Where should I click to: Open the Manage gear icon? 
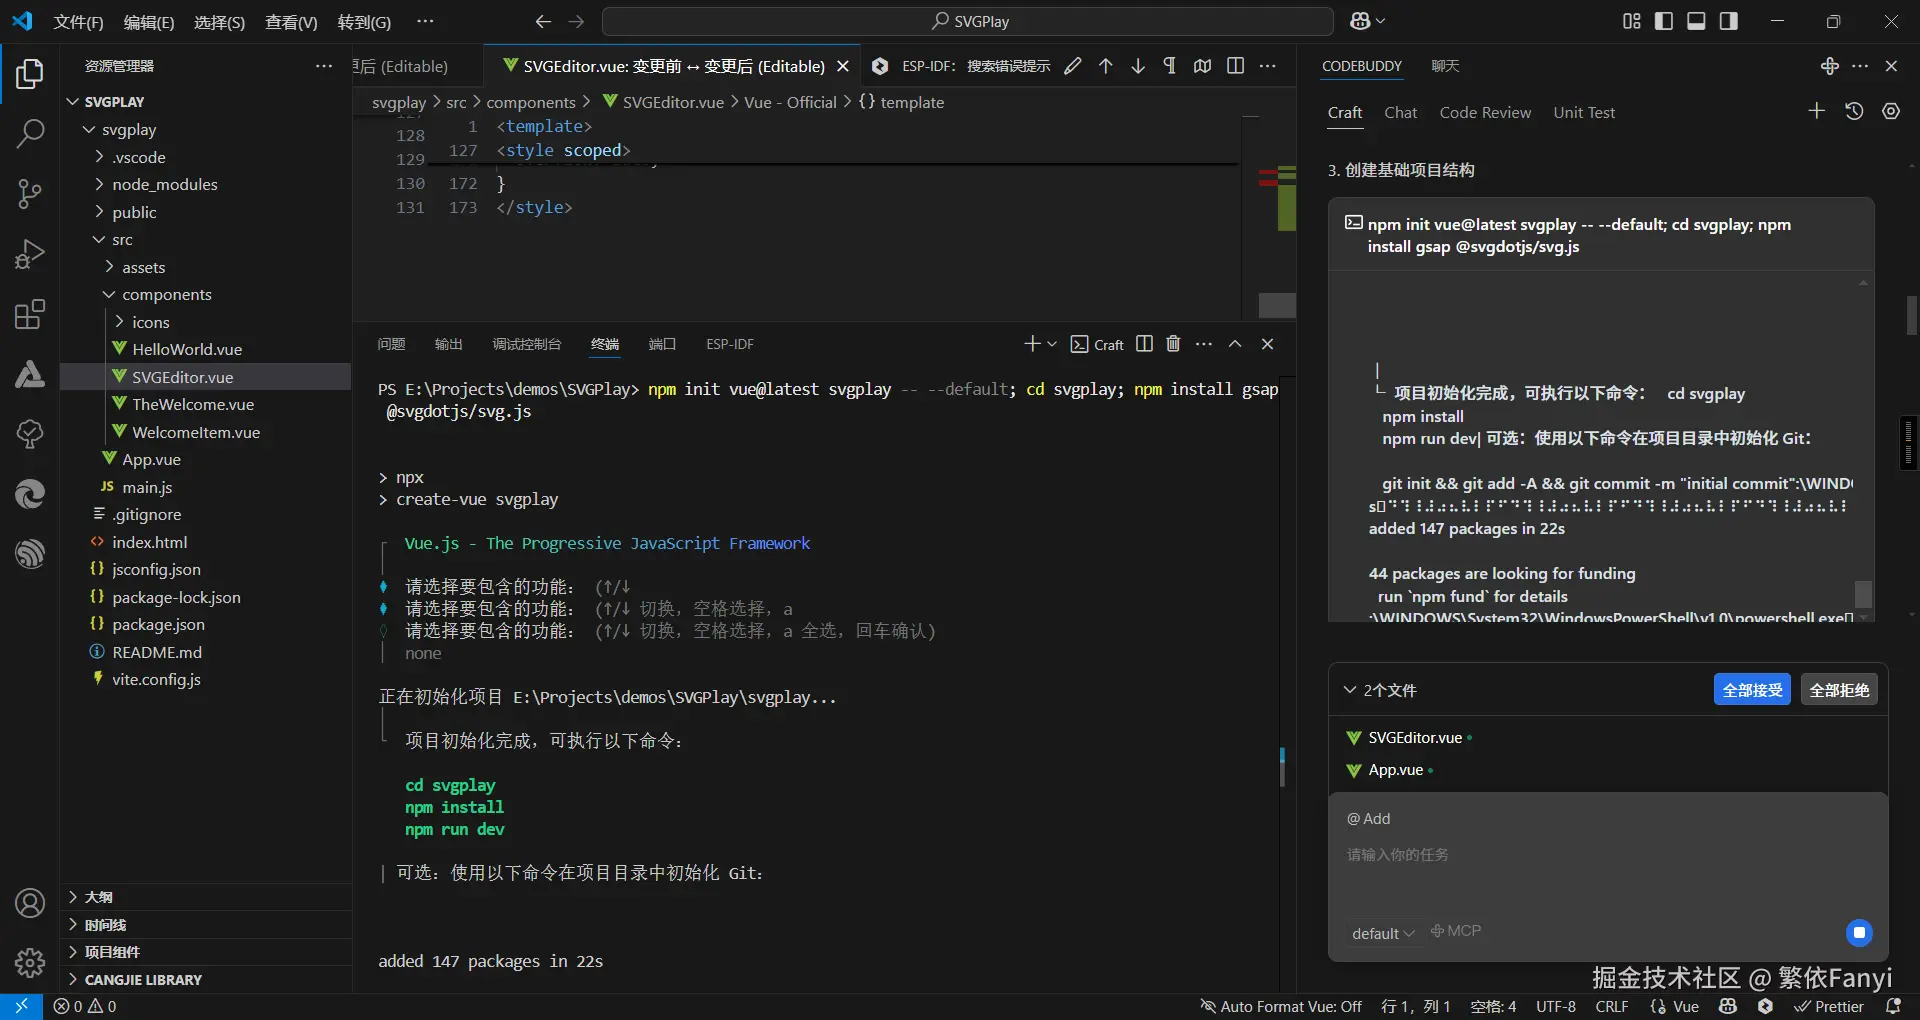coord(30,963)
